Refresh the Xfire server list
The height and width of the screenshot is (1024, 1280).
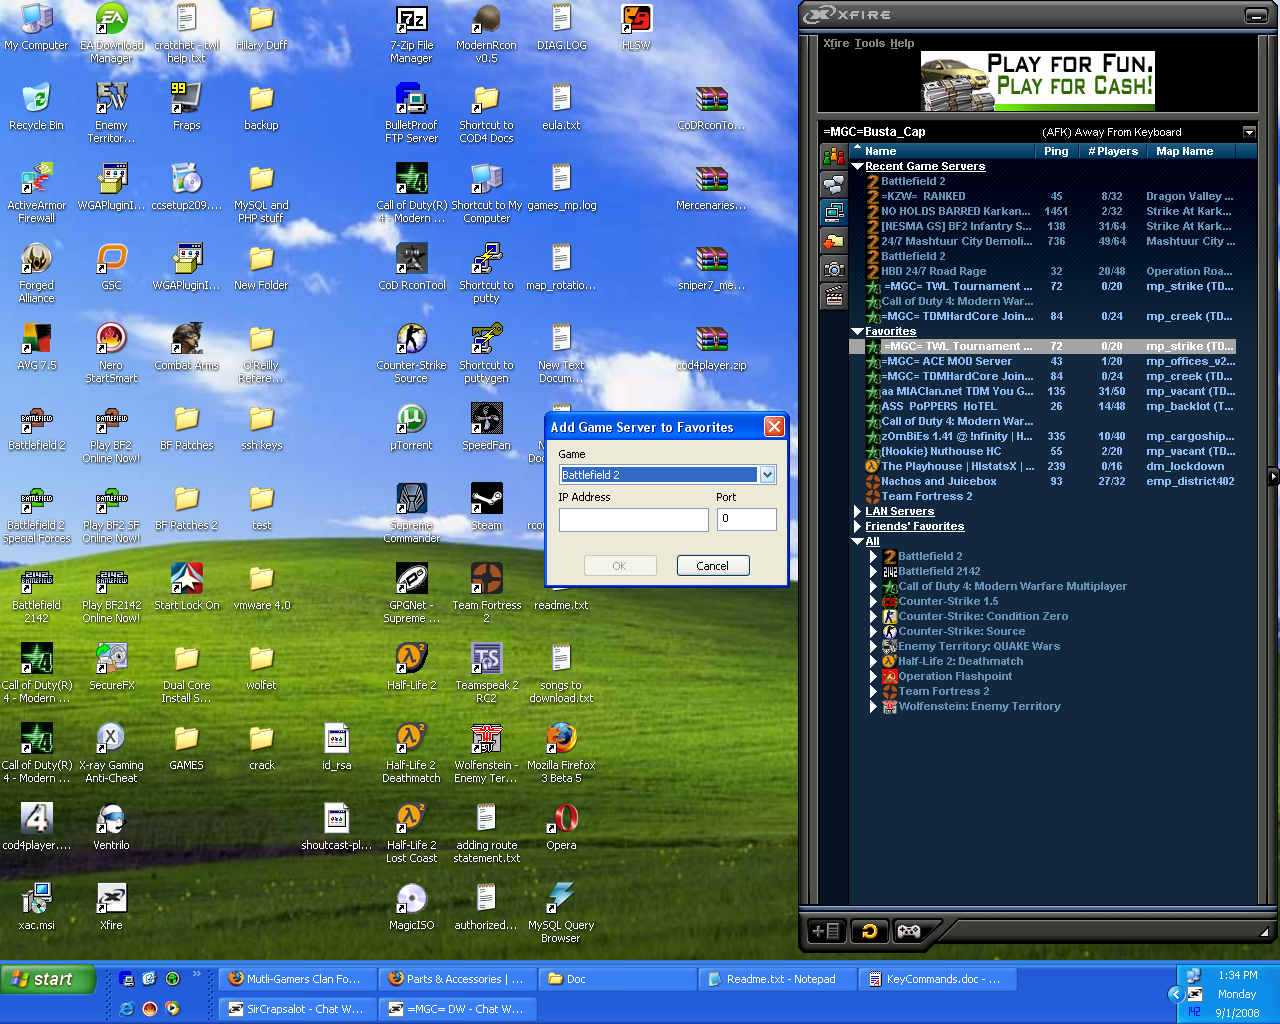coord(869,931)
